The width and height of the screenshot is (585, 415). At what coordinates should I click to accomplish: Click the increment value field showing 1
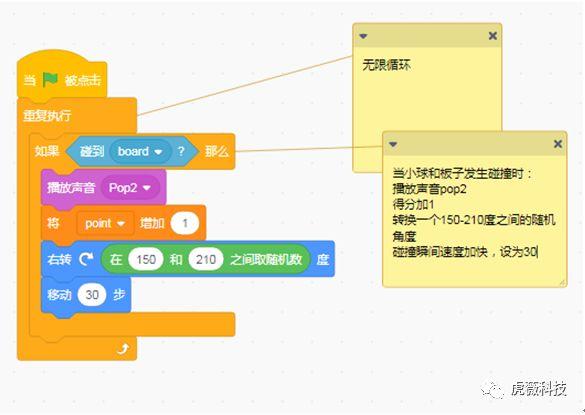tap(185, 223)
